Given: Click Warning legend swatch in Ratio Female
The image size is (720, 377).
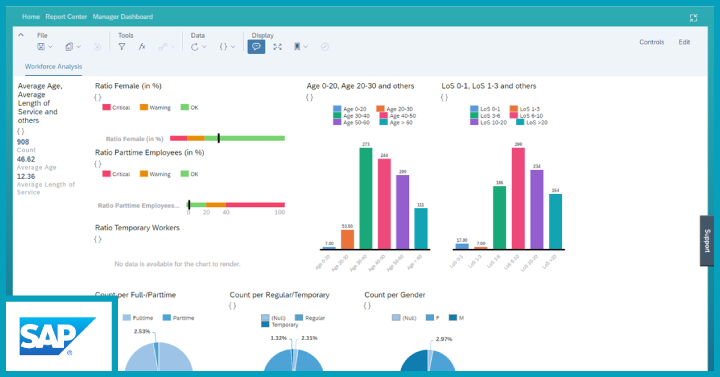Looking at the screenshot, I should point(144,107).
